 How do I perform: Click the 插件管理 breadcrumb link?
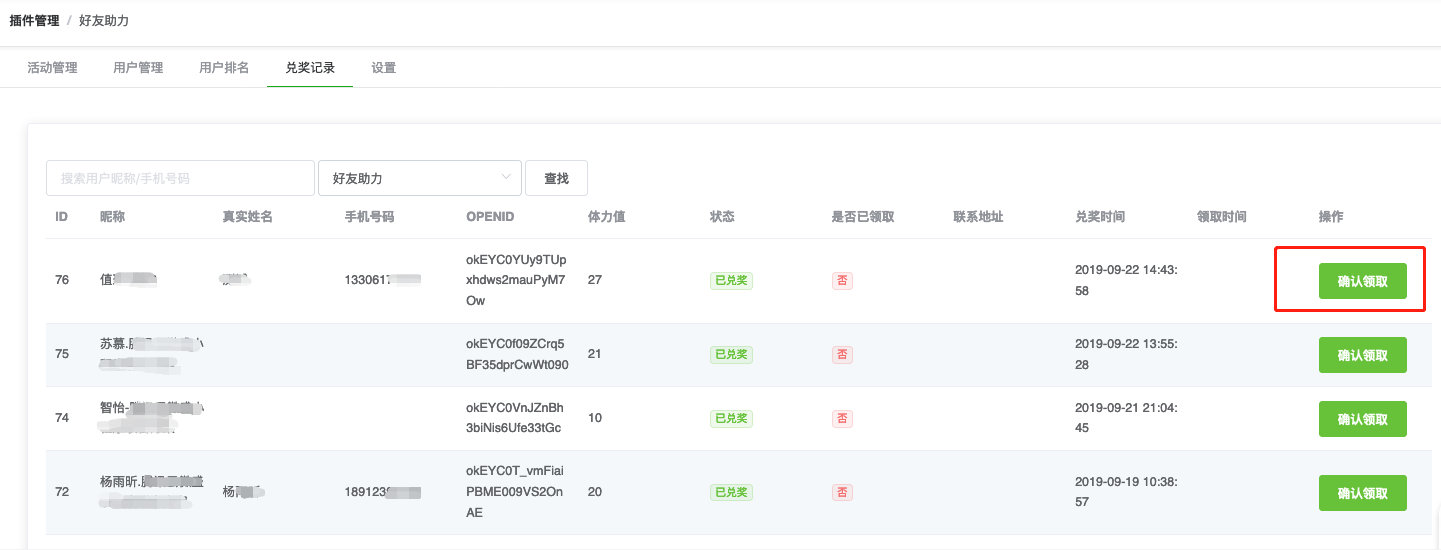point(34,20)
